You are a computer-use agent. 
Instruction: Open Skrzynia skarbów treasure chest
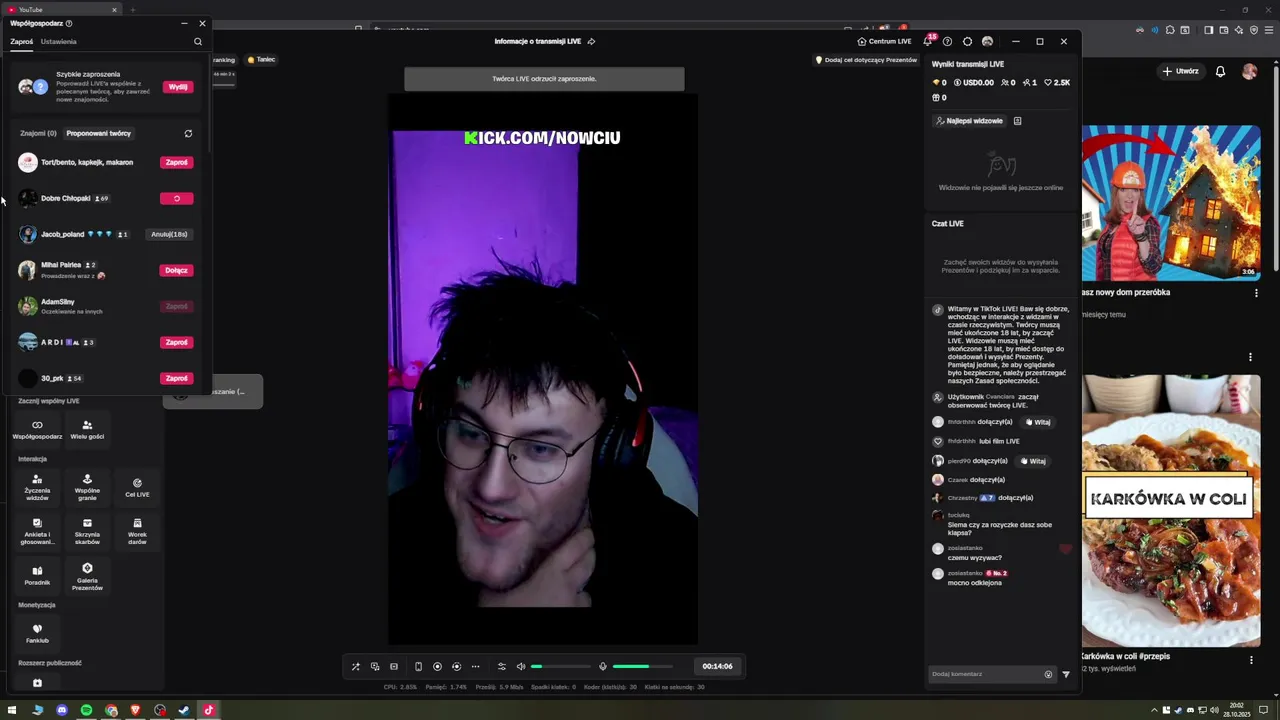(87, 531)
